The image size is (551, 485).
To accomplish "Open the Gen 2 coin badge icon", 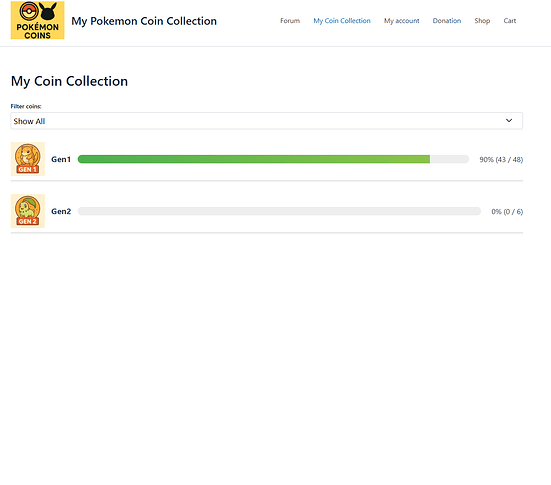I will click(28, 211).
